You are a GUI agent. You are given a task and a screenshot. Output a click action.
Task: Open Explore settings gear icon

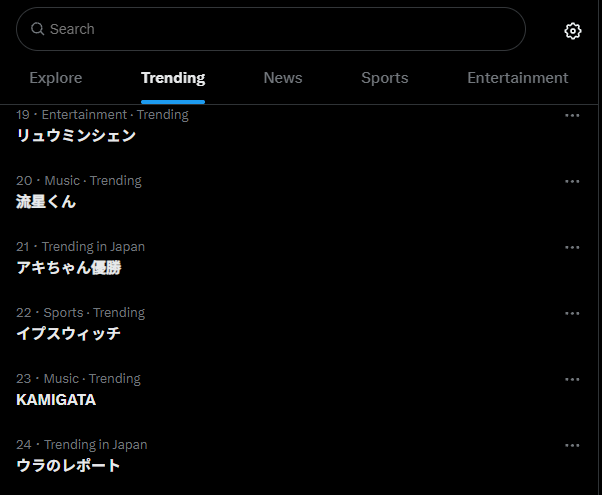[572, 31]
